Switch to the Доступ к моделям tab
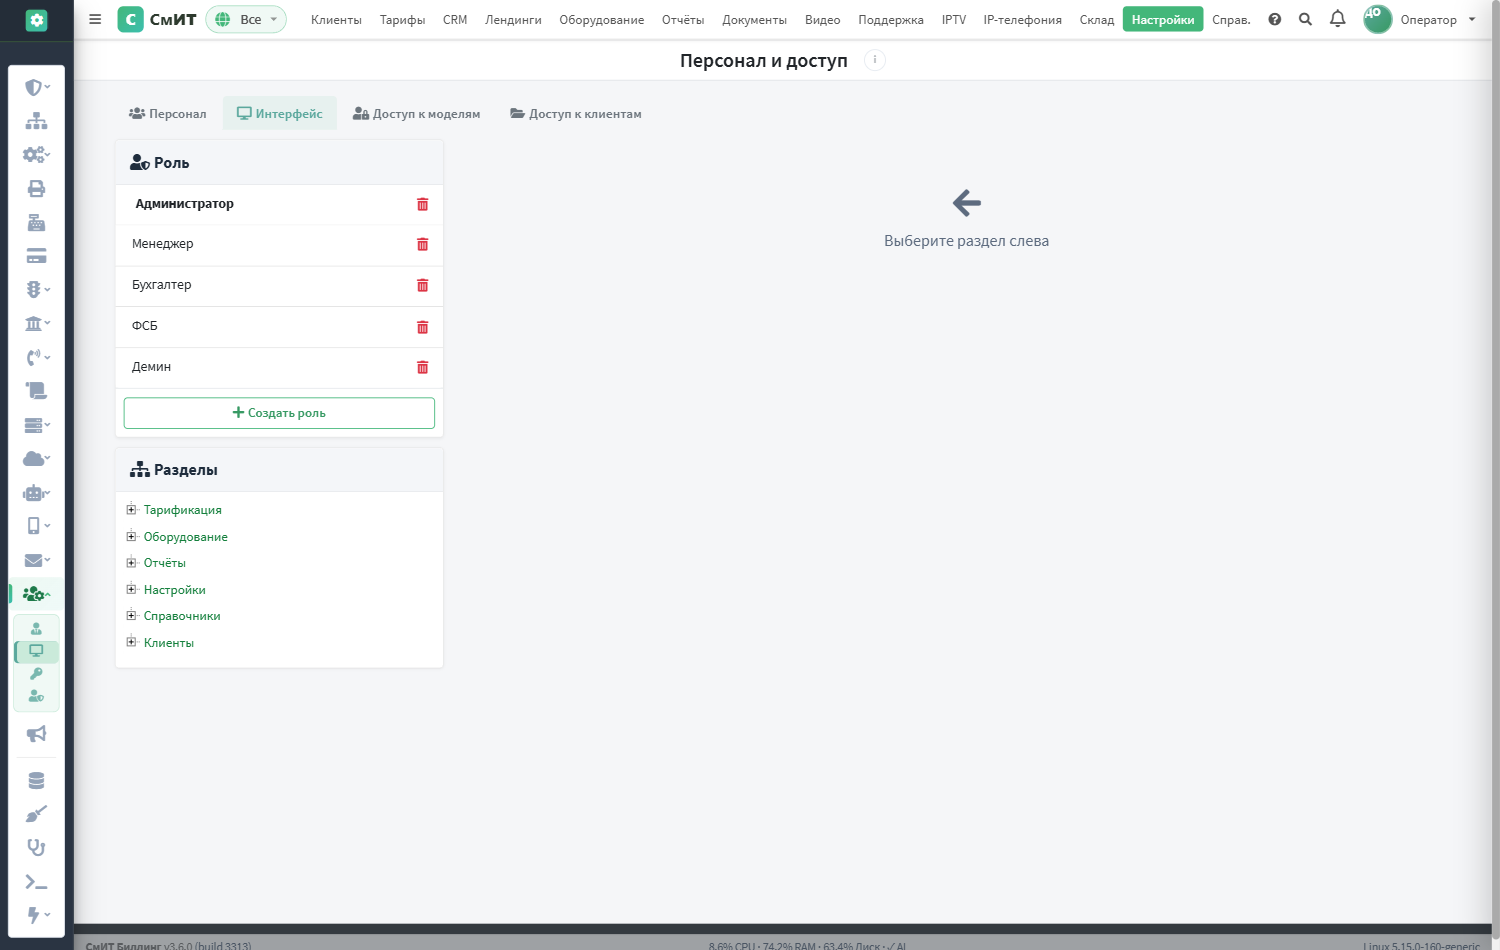Image resolution: width=1500 pixels, height=950 pixels. pyautogui.click(x=416, y=114)
